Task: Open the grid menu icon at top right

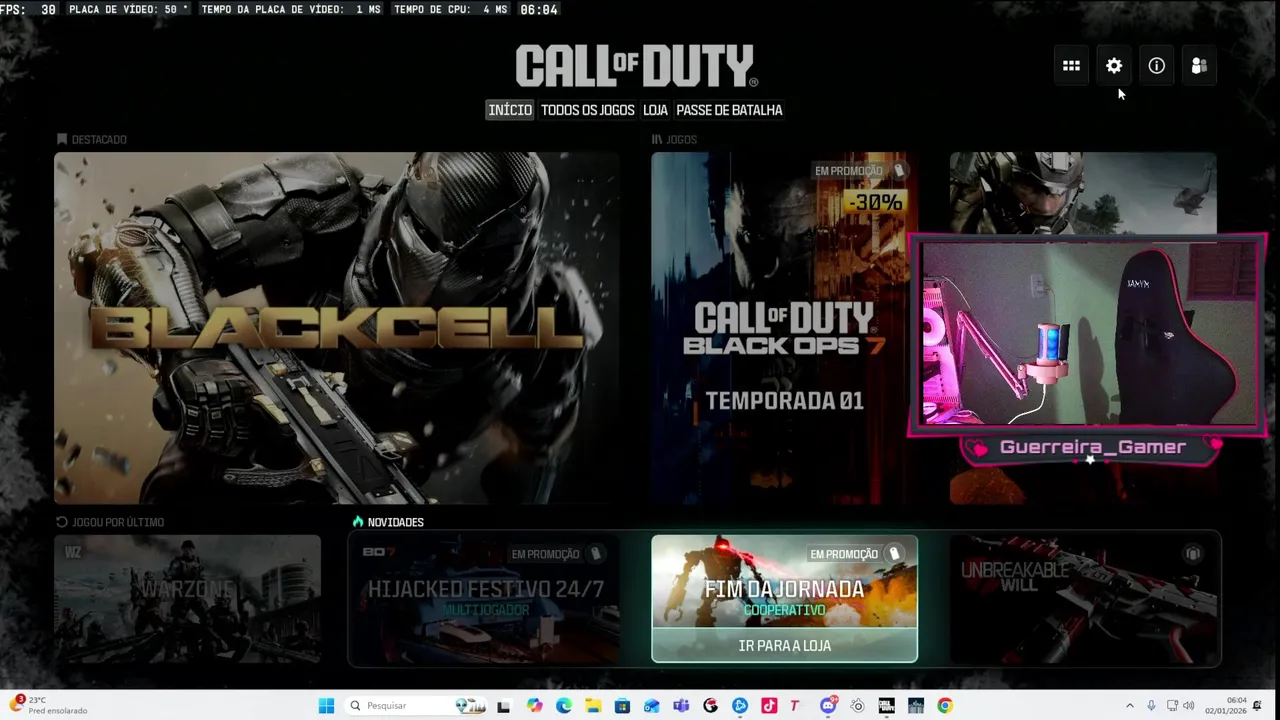Action: tap(1071, 66)
